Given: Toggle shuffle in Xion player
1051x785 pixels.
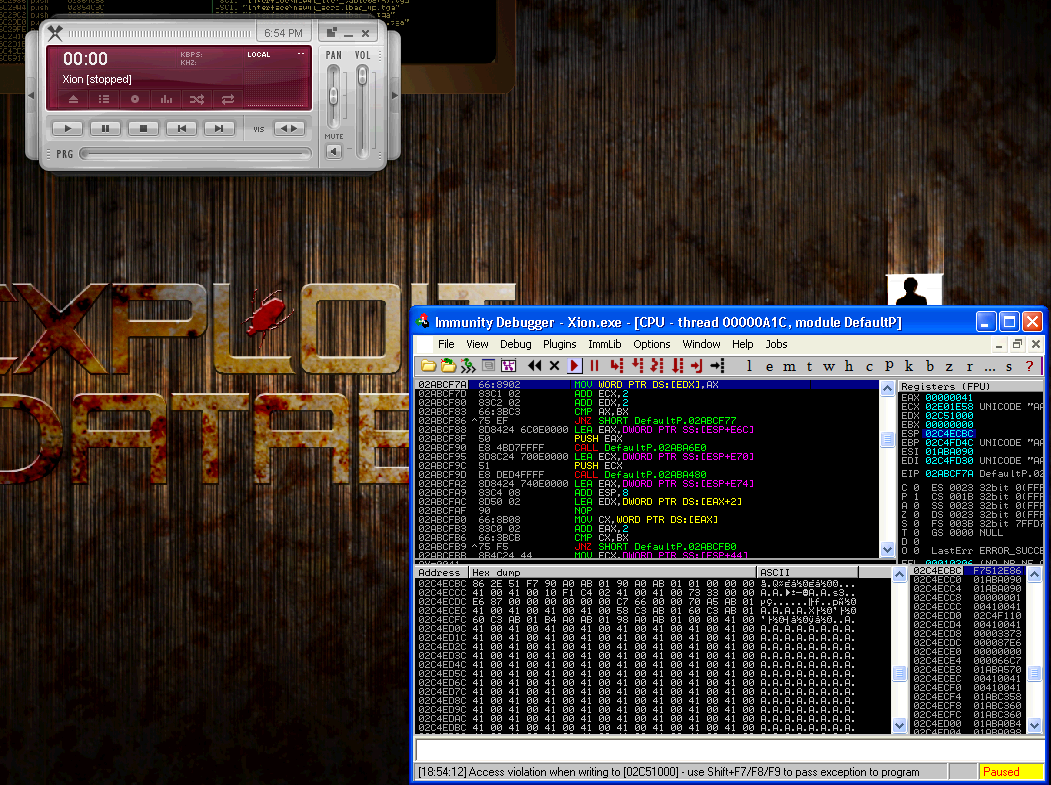Looking at the screenshot, I should tap(197, 99).
